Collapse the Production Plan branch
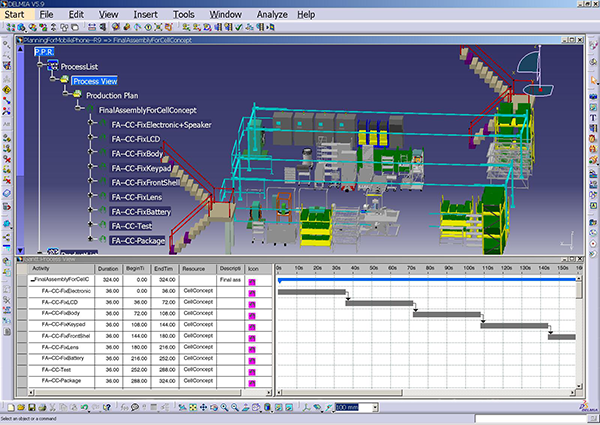The image size is (600, 425). click(64, 95)
